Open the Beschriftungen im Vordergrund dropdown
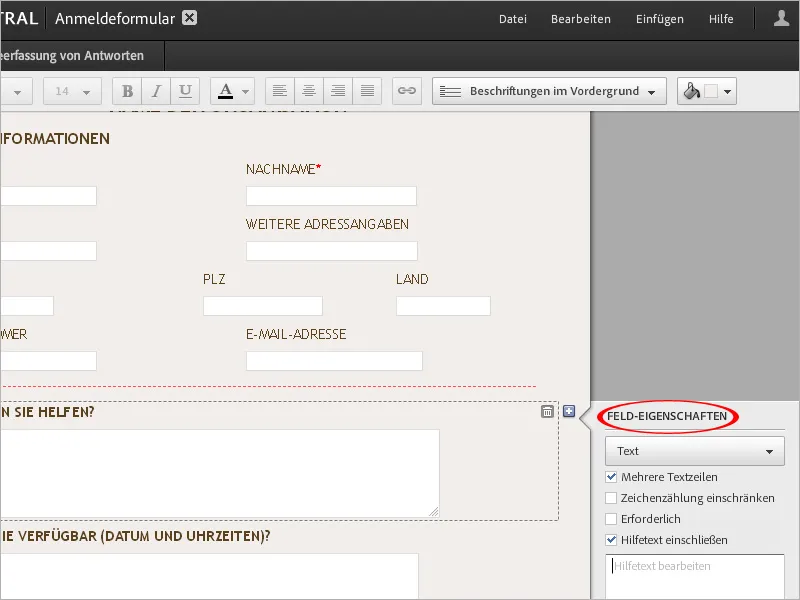This screenshot has width=800, height=600. click(x=547, y=90)
